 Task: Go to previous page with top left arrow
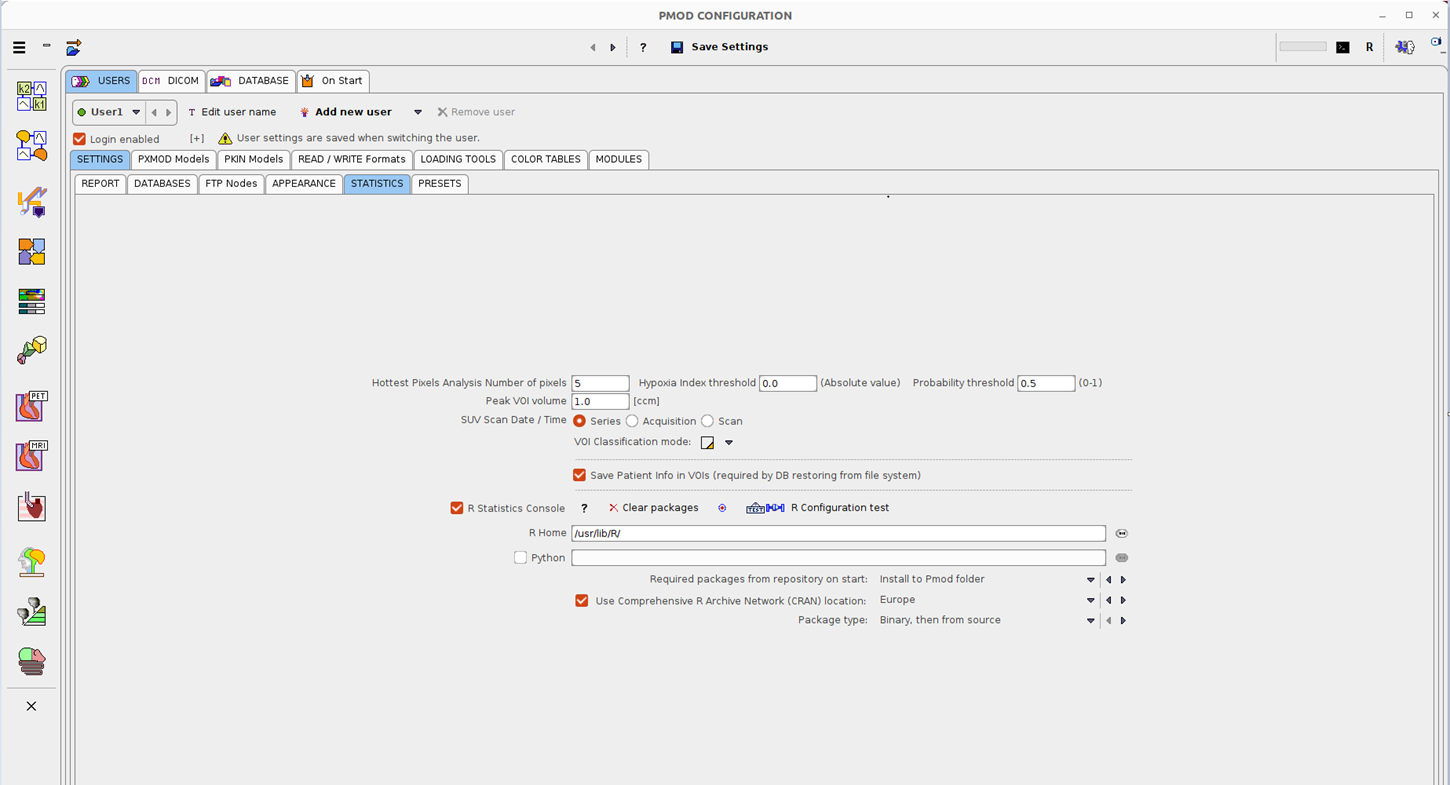click(x=593, y=47)
